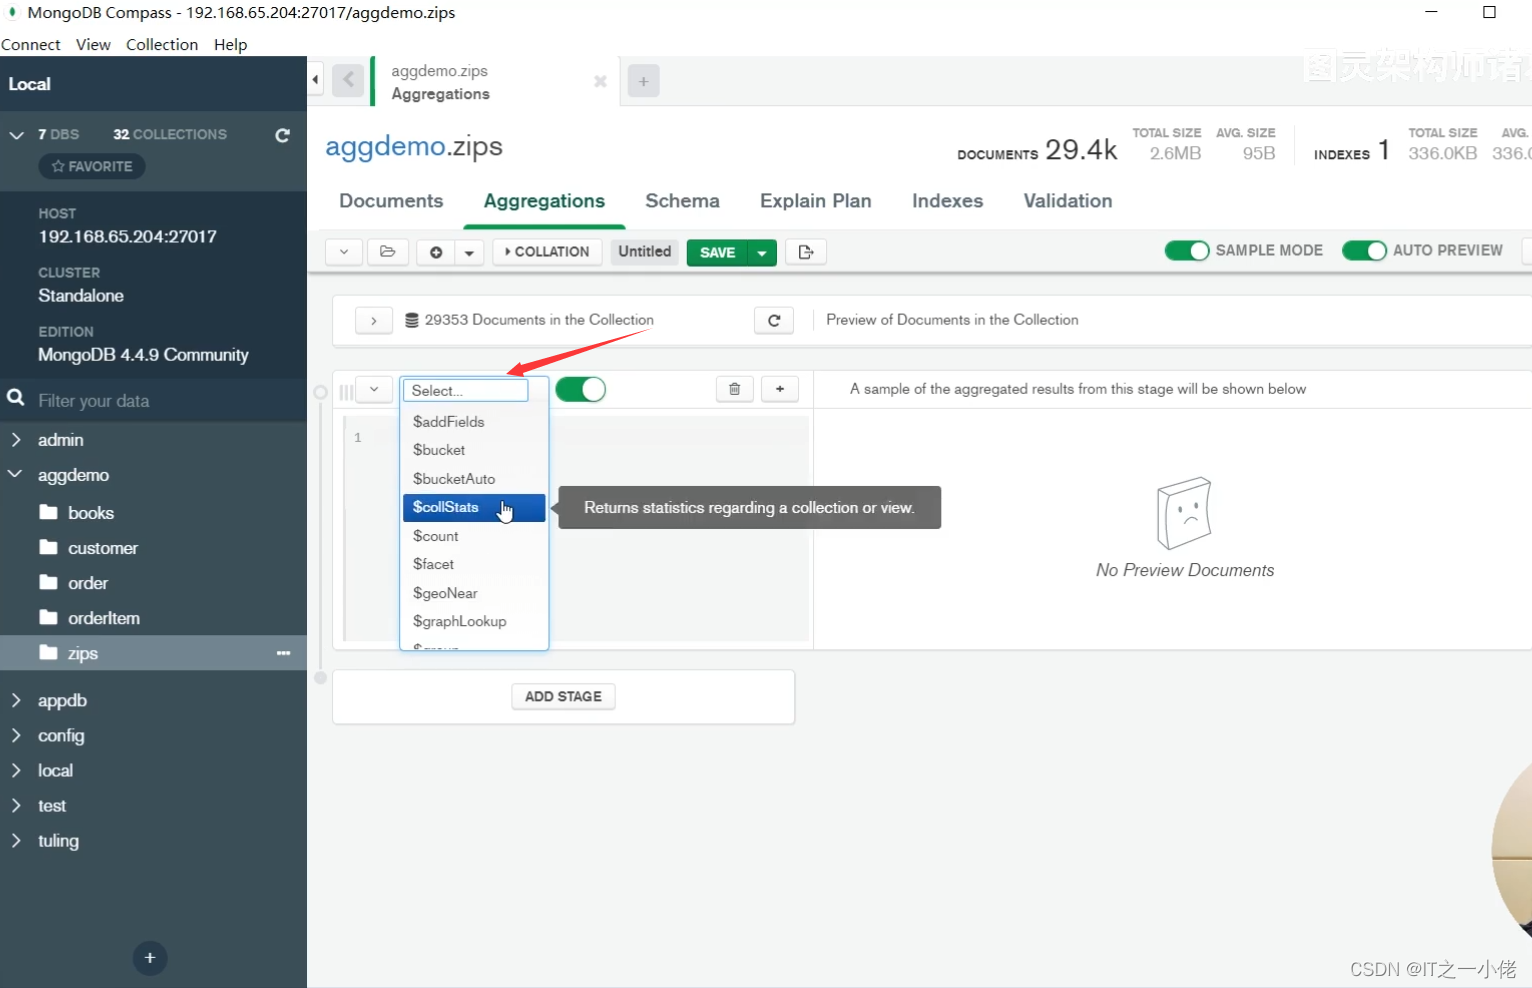Viewport: 1532px width, 988px height.
Task: Open the View menu
Action: pos(93,44)
